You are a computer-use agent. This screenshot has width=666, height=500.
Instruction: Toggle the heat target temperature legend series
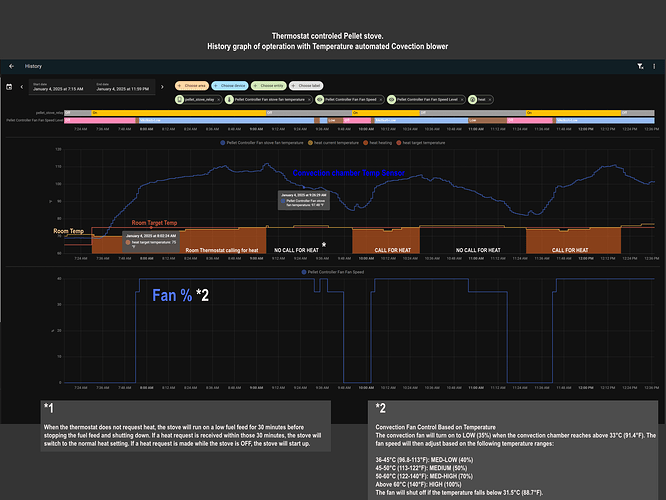pos(420,143)
